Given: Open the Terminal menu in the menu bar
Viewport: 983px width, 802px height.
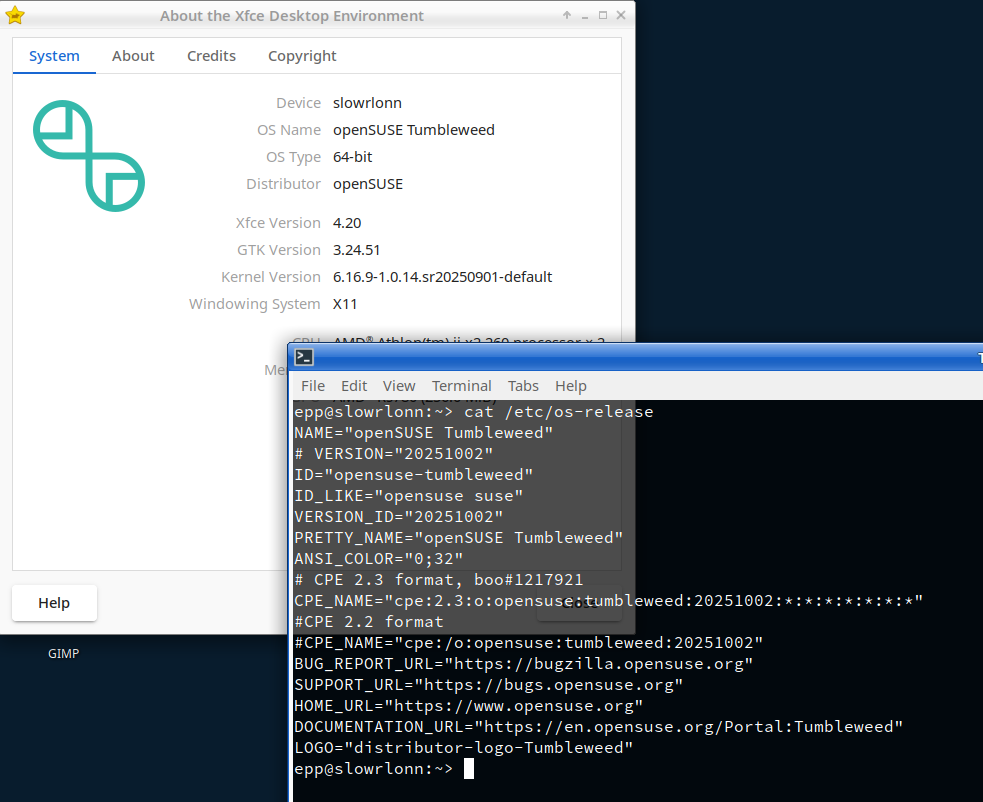Looking at the screenshot, I should coord(461,386).
